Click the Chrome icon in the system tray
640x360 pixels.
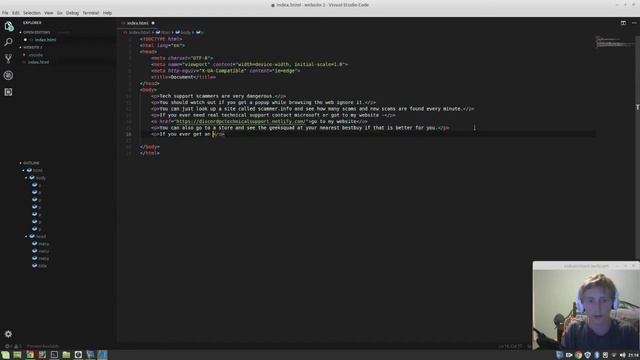pyautogui.click(x=578, y=355)
